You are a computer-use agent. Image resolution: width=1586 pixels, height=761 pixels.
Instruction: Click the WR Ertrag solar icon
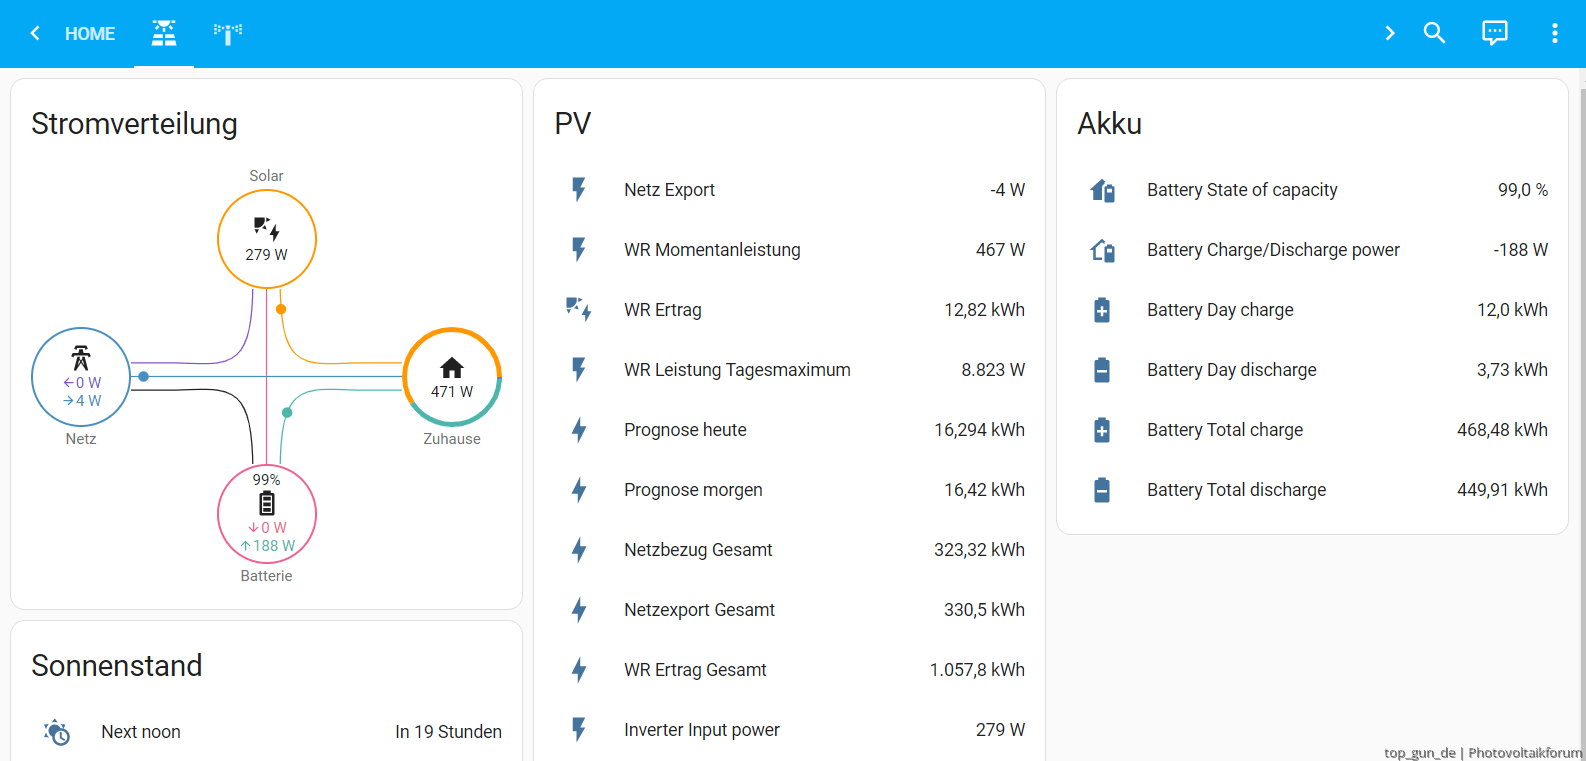[578, 310]
